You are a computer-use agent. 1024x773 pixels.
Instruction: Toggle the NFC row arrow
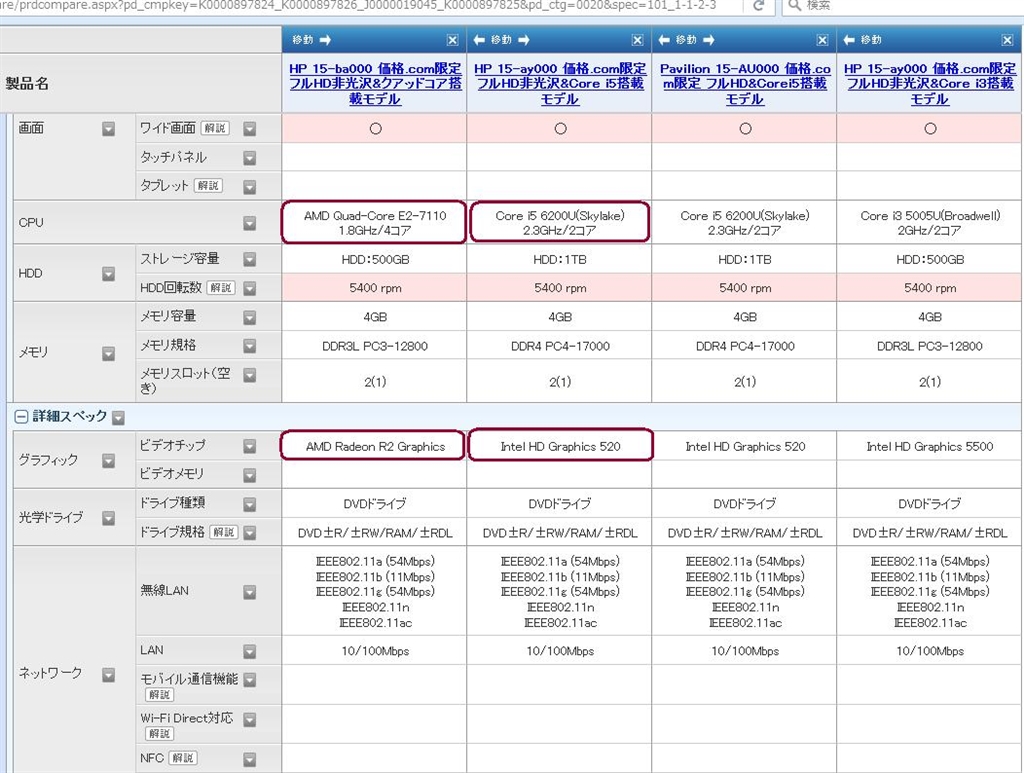pyautogui.click(x=249, y=759)
